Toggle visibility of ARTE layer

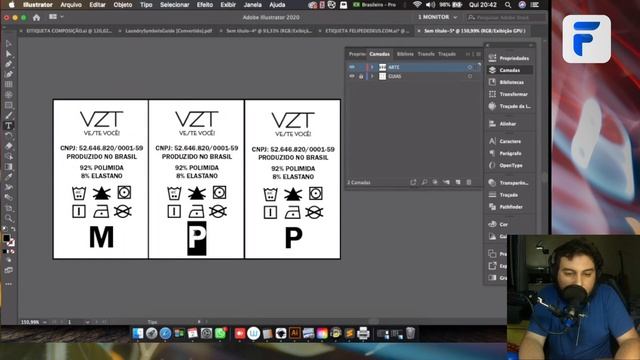351,67
